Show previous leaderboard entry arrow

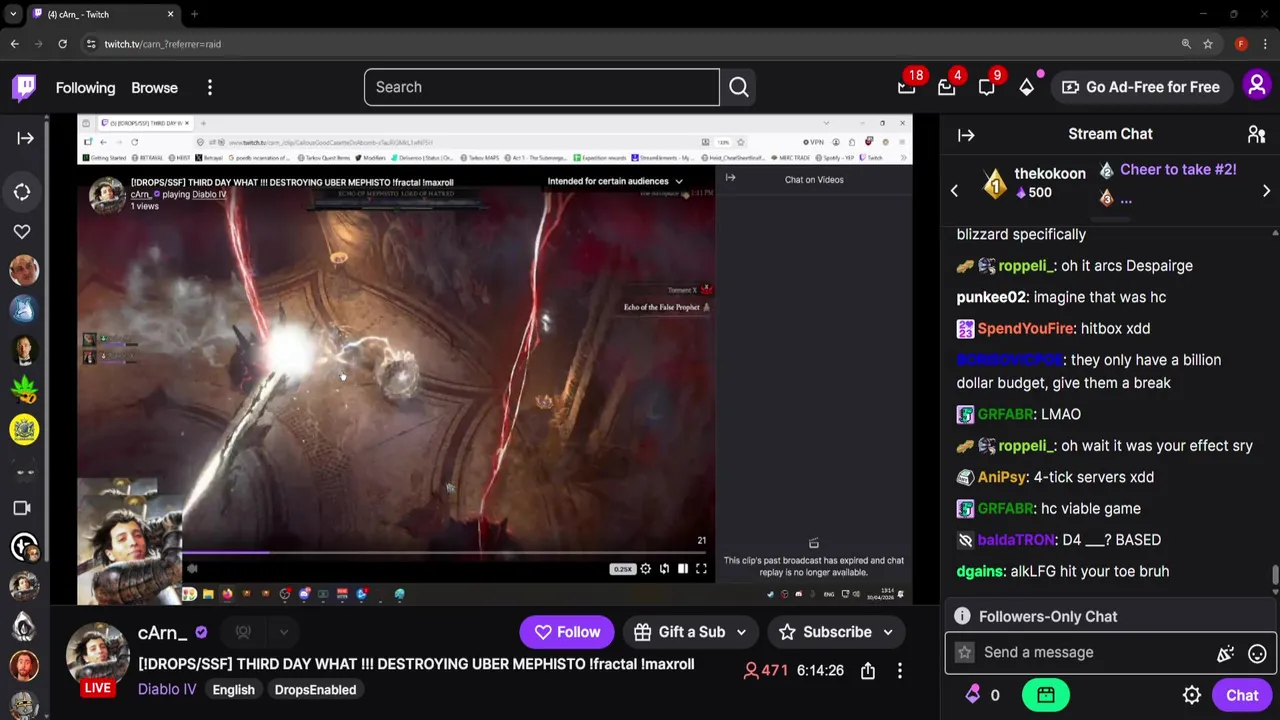(954, 190)
